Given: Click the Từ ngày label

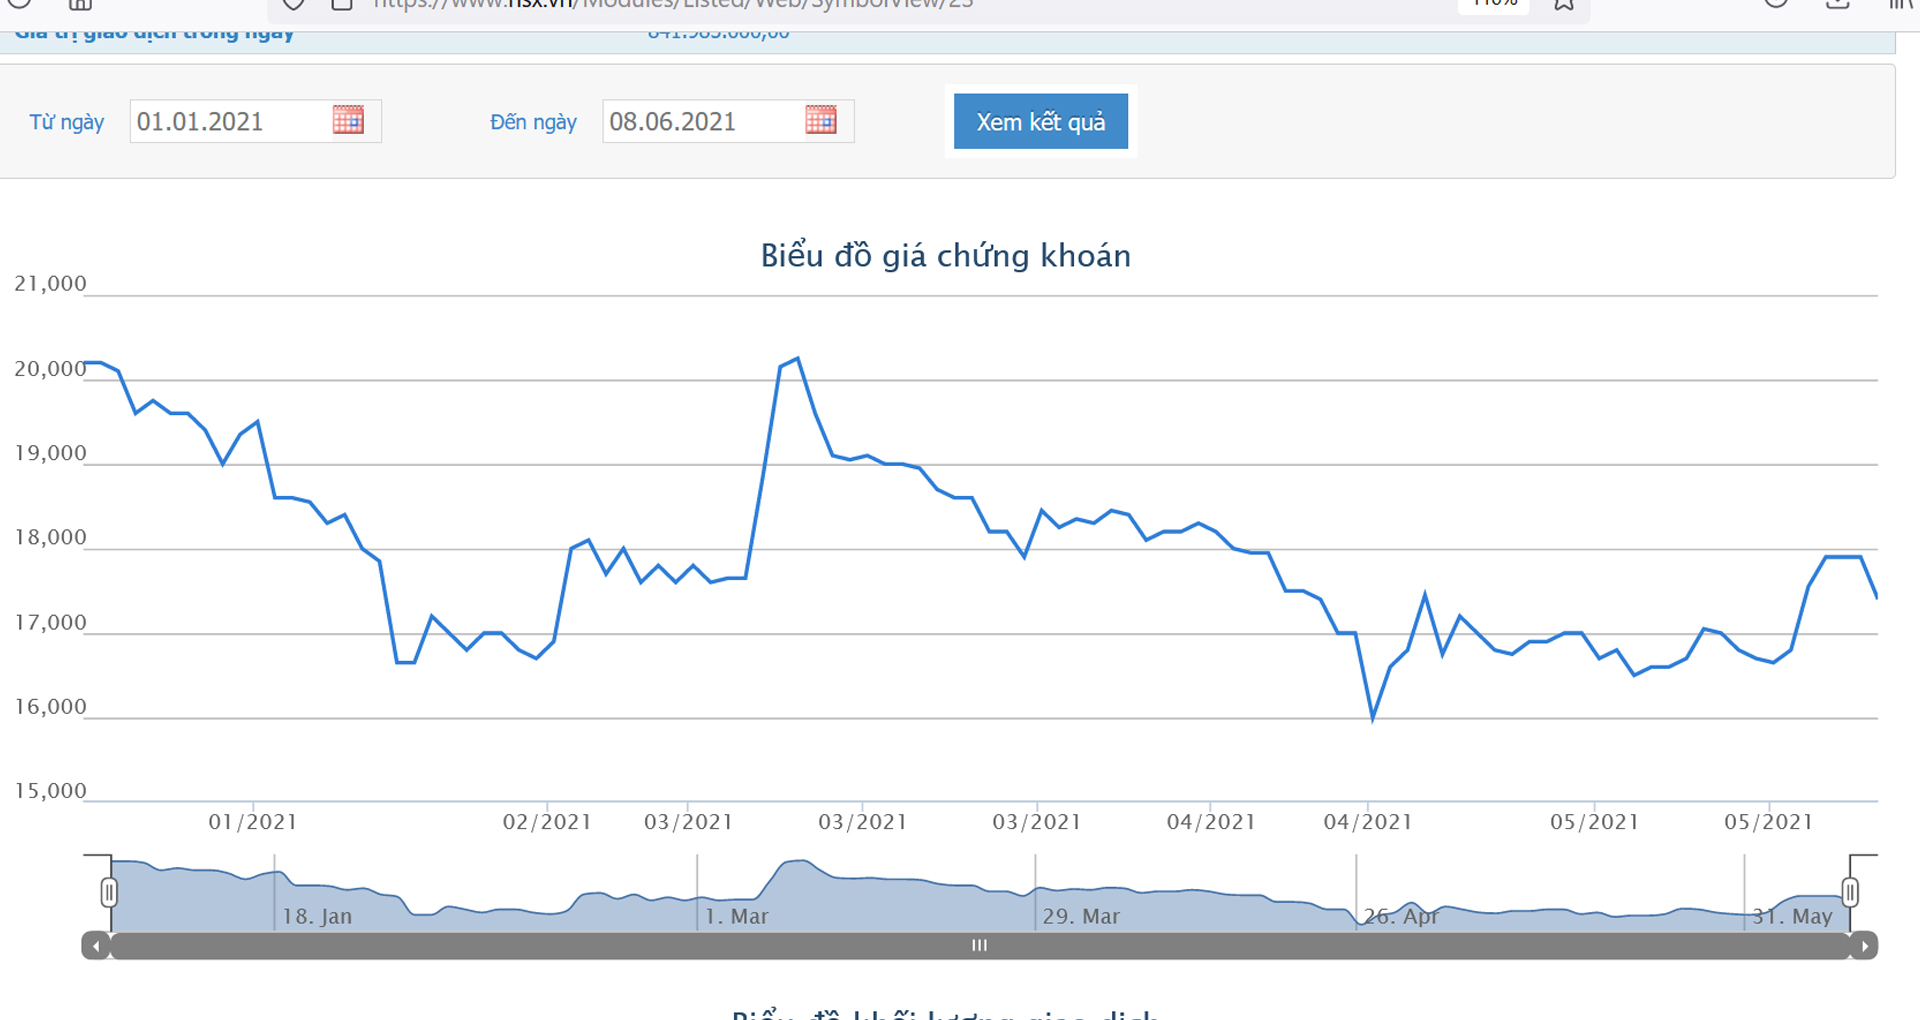Looking at the screenshot, I should [x=67, y=122].
